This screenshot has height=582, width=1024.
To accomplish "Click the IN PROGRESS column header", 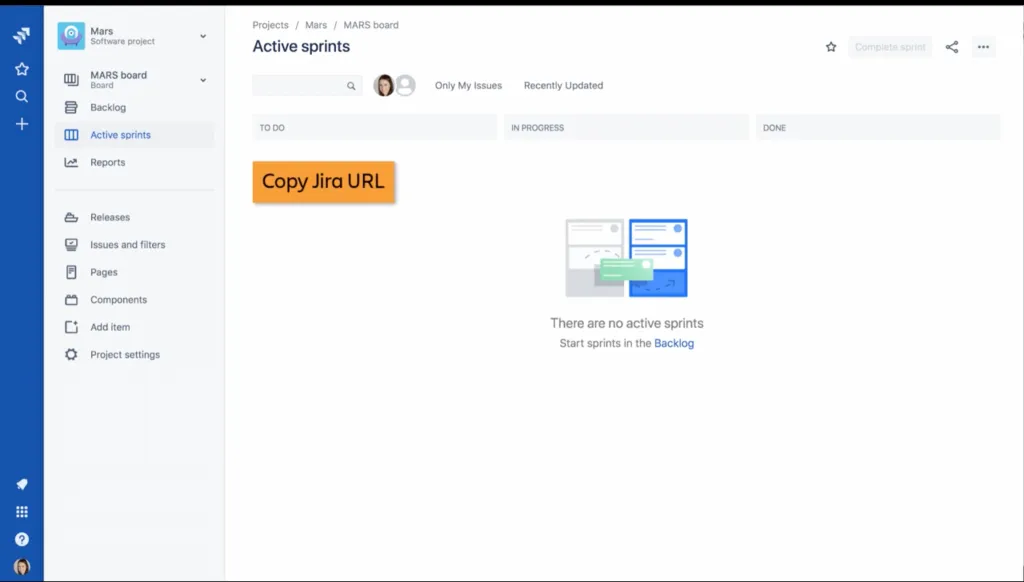I will coord(626,127).
